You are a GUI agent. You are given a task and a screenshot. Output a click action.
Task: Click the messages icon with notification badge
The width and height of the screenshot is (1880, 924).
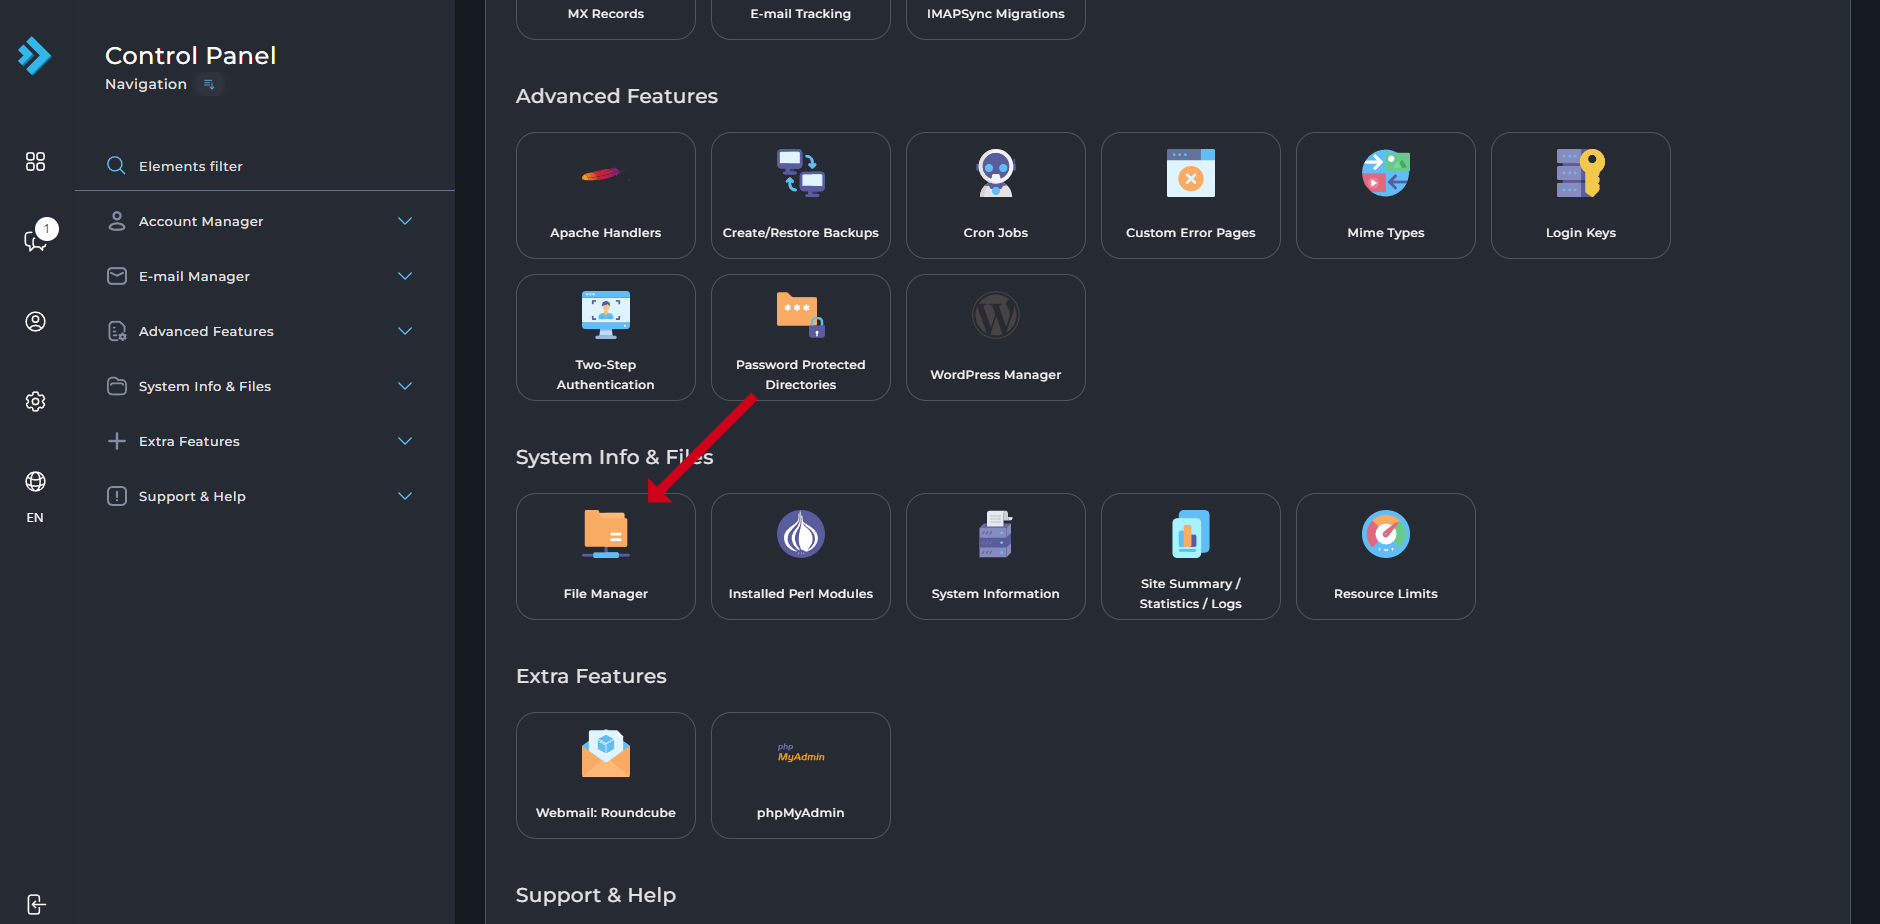36,240
